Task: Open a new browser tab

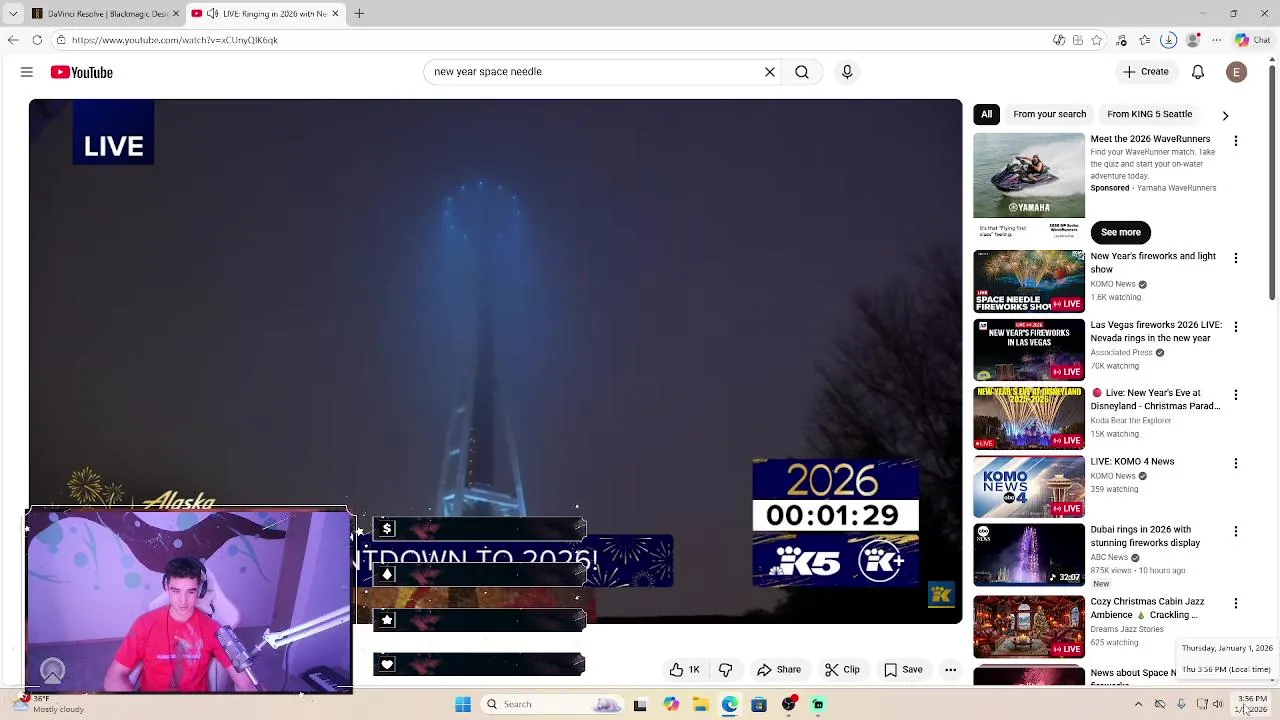Action: pos(359,13)
